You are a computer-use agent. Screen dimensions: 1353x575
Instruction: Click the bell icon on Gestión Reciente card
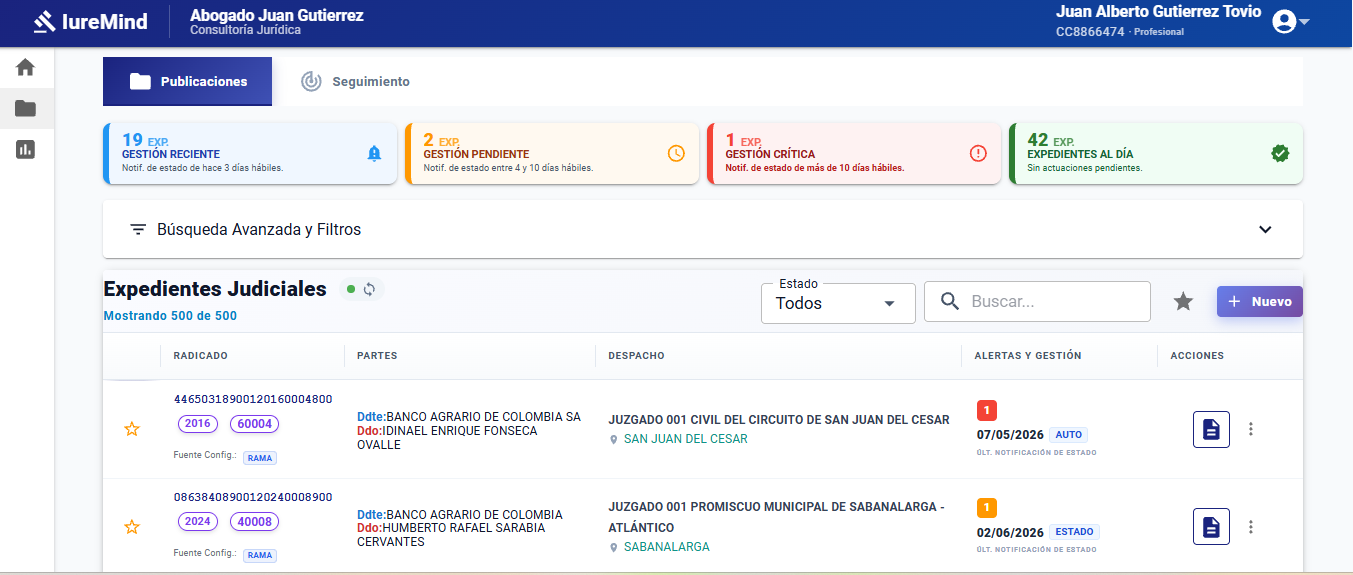(374, 153)
